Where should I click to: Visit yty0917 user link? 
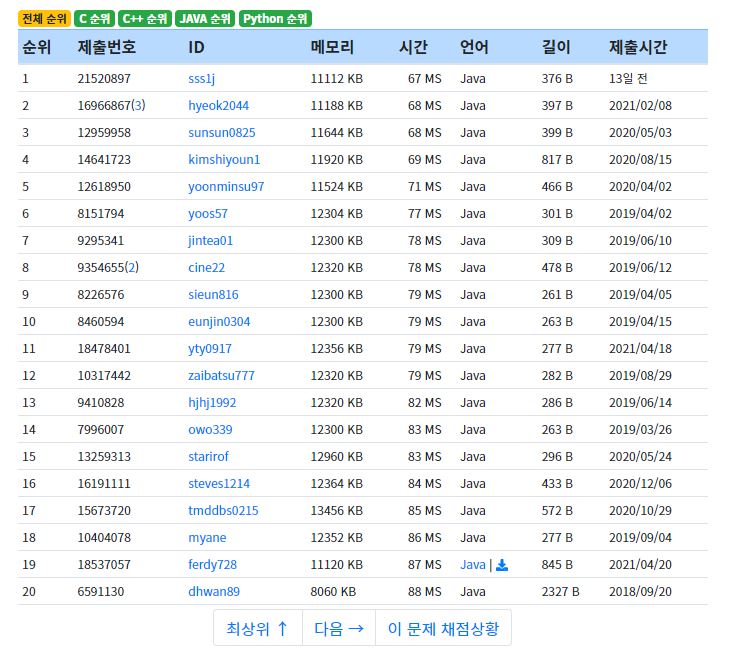[x=210, y=348]
